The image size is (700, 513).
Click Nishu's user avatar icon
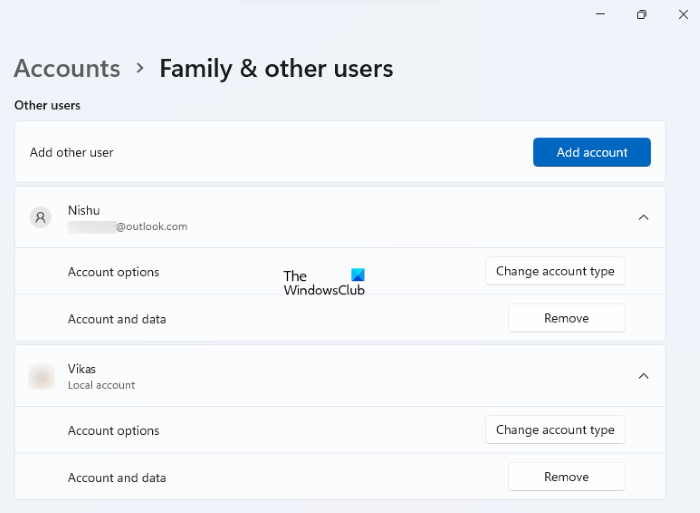[41, 217]
